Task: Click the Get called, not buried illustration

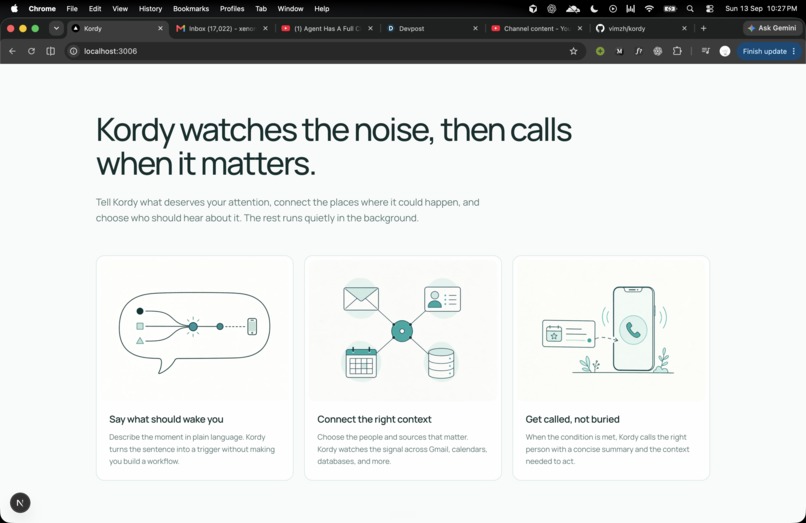Action: [x=611, y=330]
